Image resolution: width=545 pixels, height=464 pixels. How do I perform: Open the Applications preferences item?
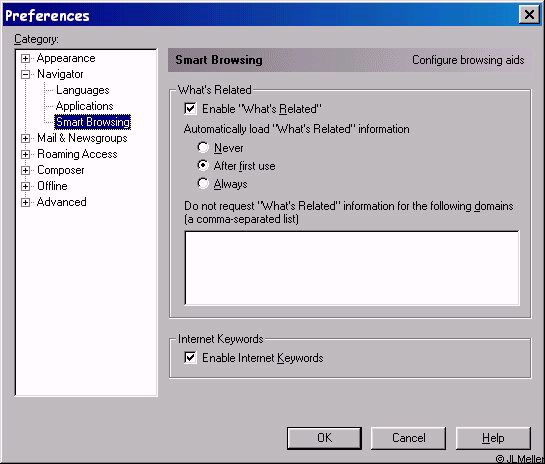click(84, 106)
